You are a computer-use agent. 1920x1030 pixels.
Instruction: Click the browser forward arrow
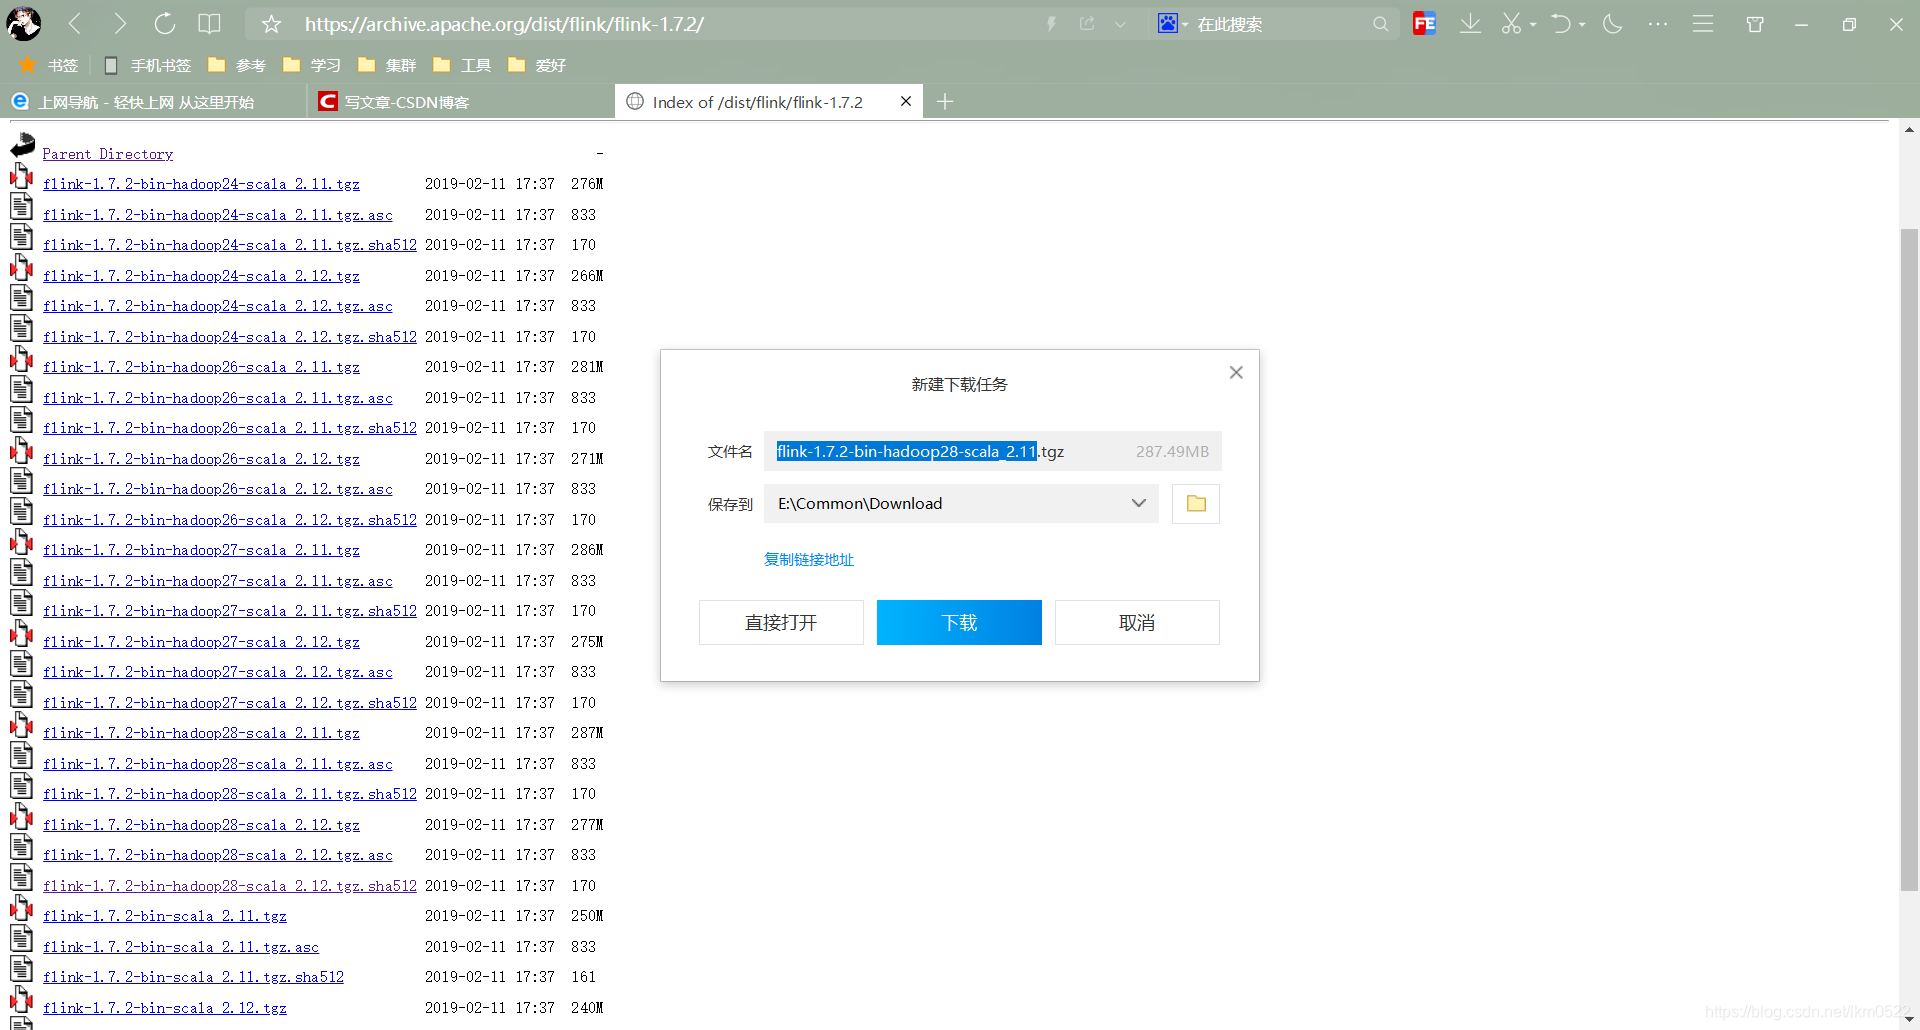point(120,24)
